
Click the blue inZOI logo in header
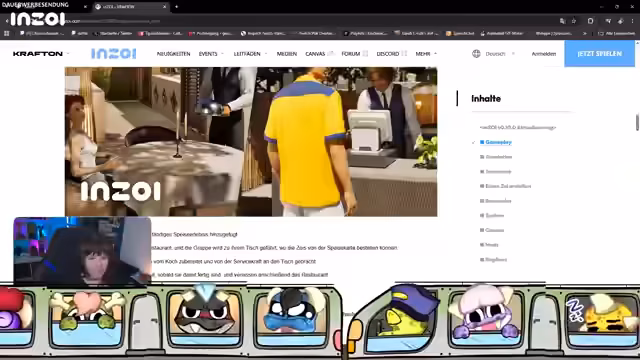click(x=113, y=54)
